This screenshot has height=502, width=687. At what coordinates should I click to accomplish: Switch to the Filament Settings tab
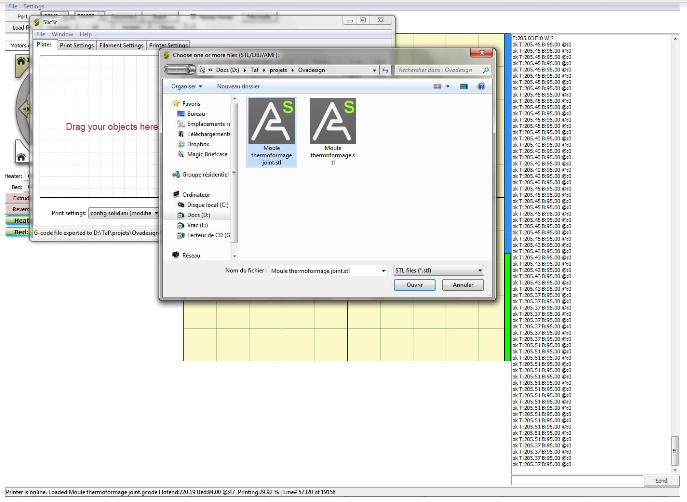point(121,45)
